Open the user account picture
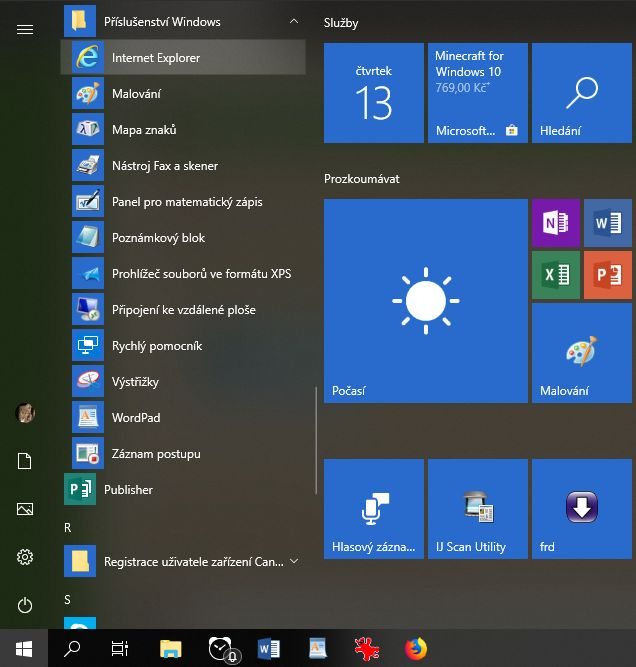 click(x=25, y=413)
